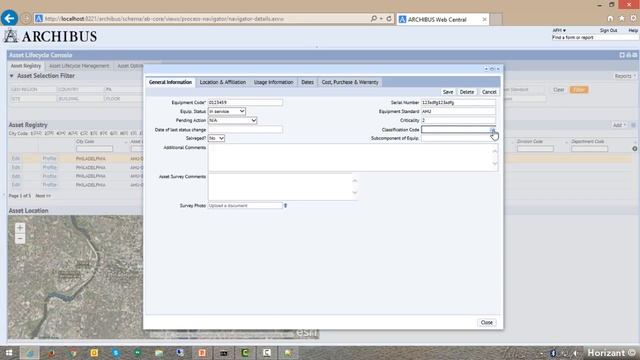Click the Subcomponent of Equip. field
This screenshot has width=640, height=360.
(x=458, y=138)
